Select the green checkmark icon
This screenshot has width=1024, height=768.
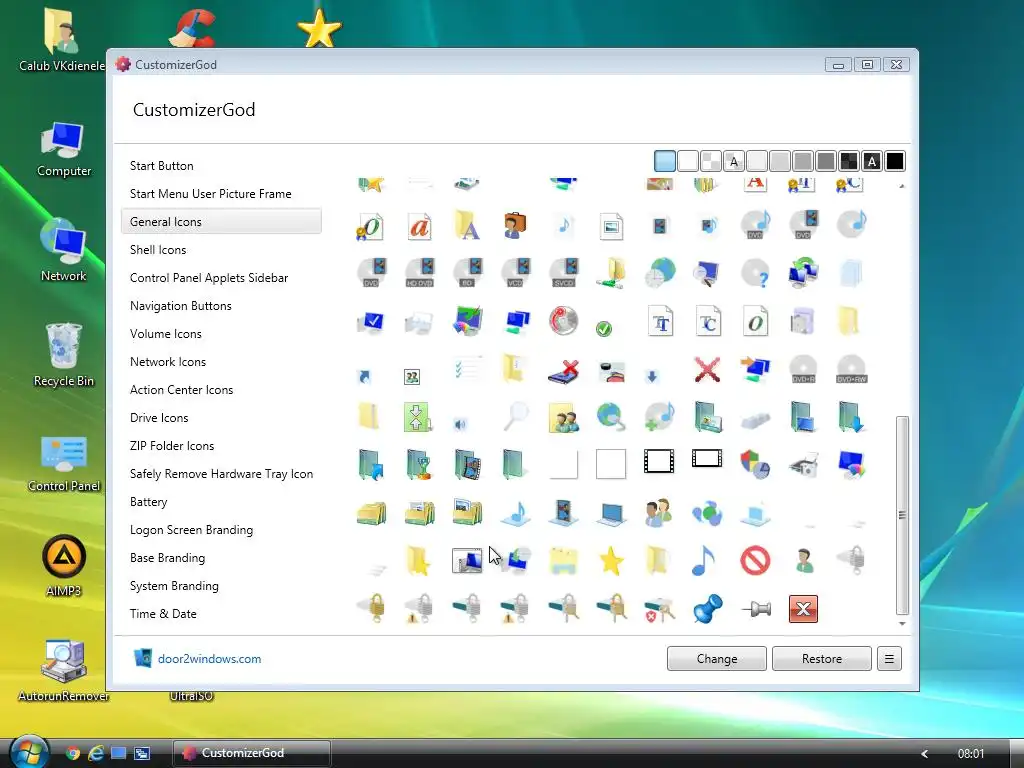(604, 328)
